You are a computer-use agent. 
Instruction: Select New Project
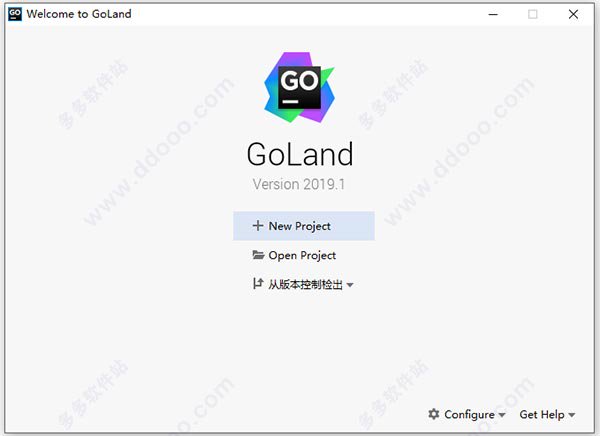(304, 226)
